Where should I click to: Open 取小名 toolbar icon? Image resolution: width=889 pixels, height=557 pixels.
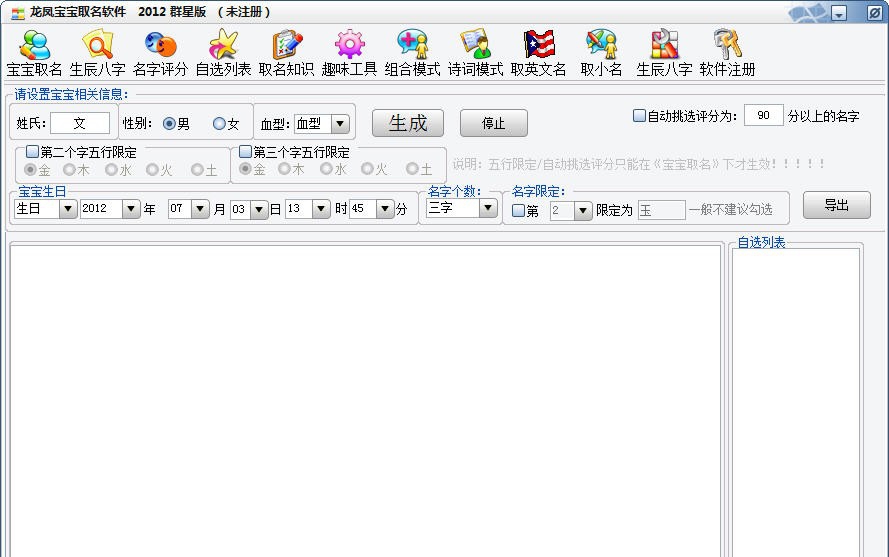[601, 53]
